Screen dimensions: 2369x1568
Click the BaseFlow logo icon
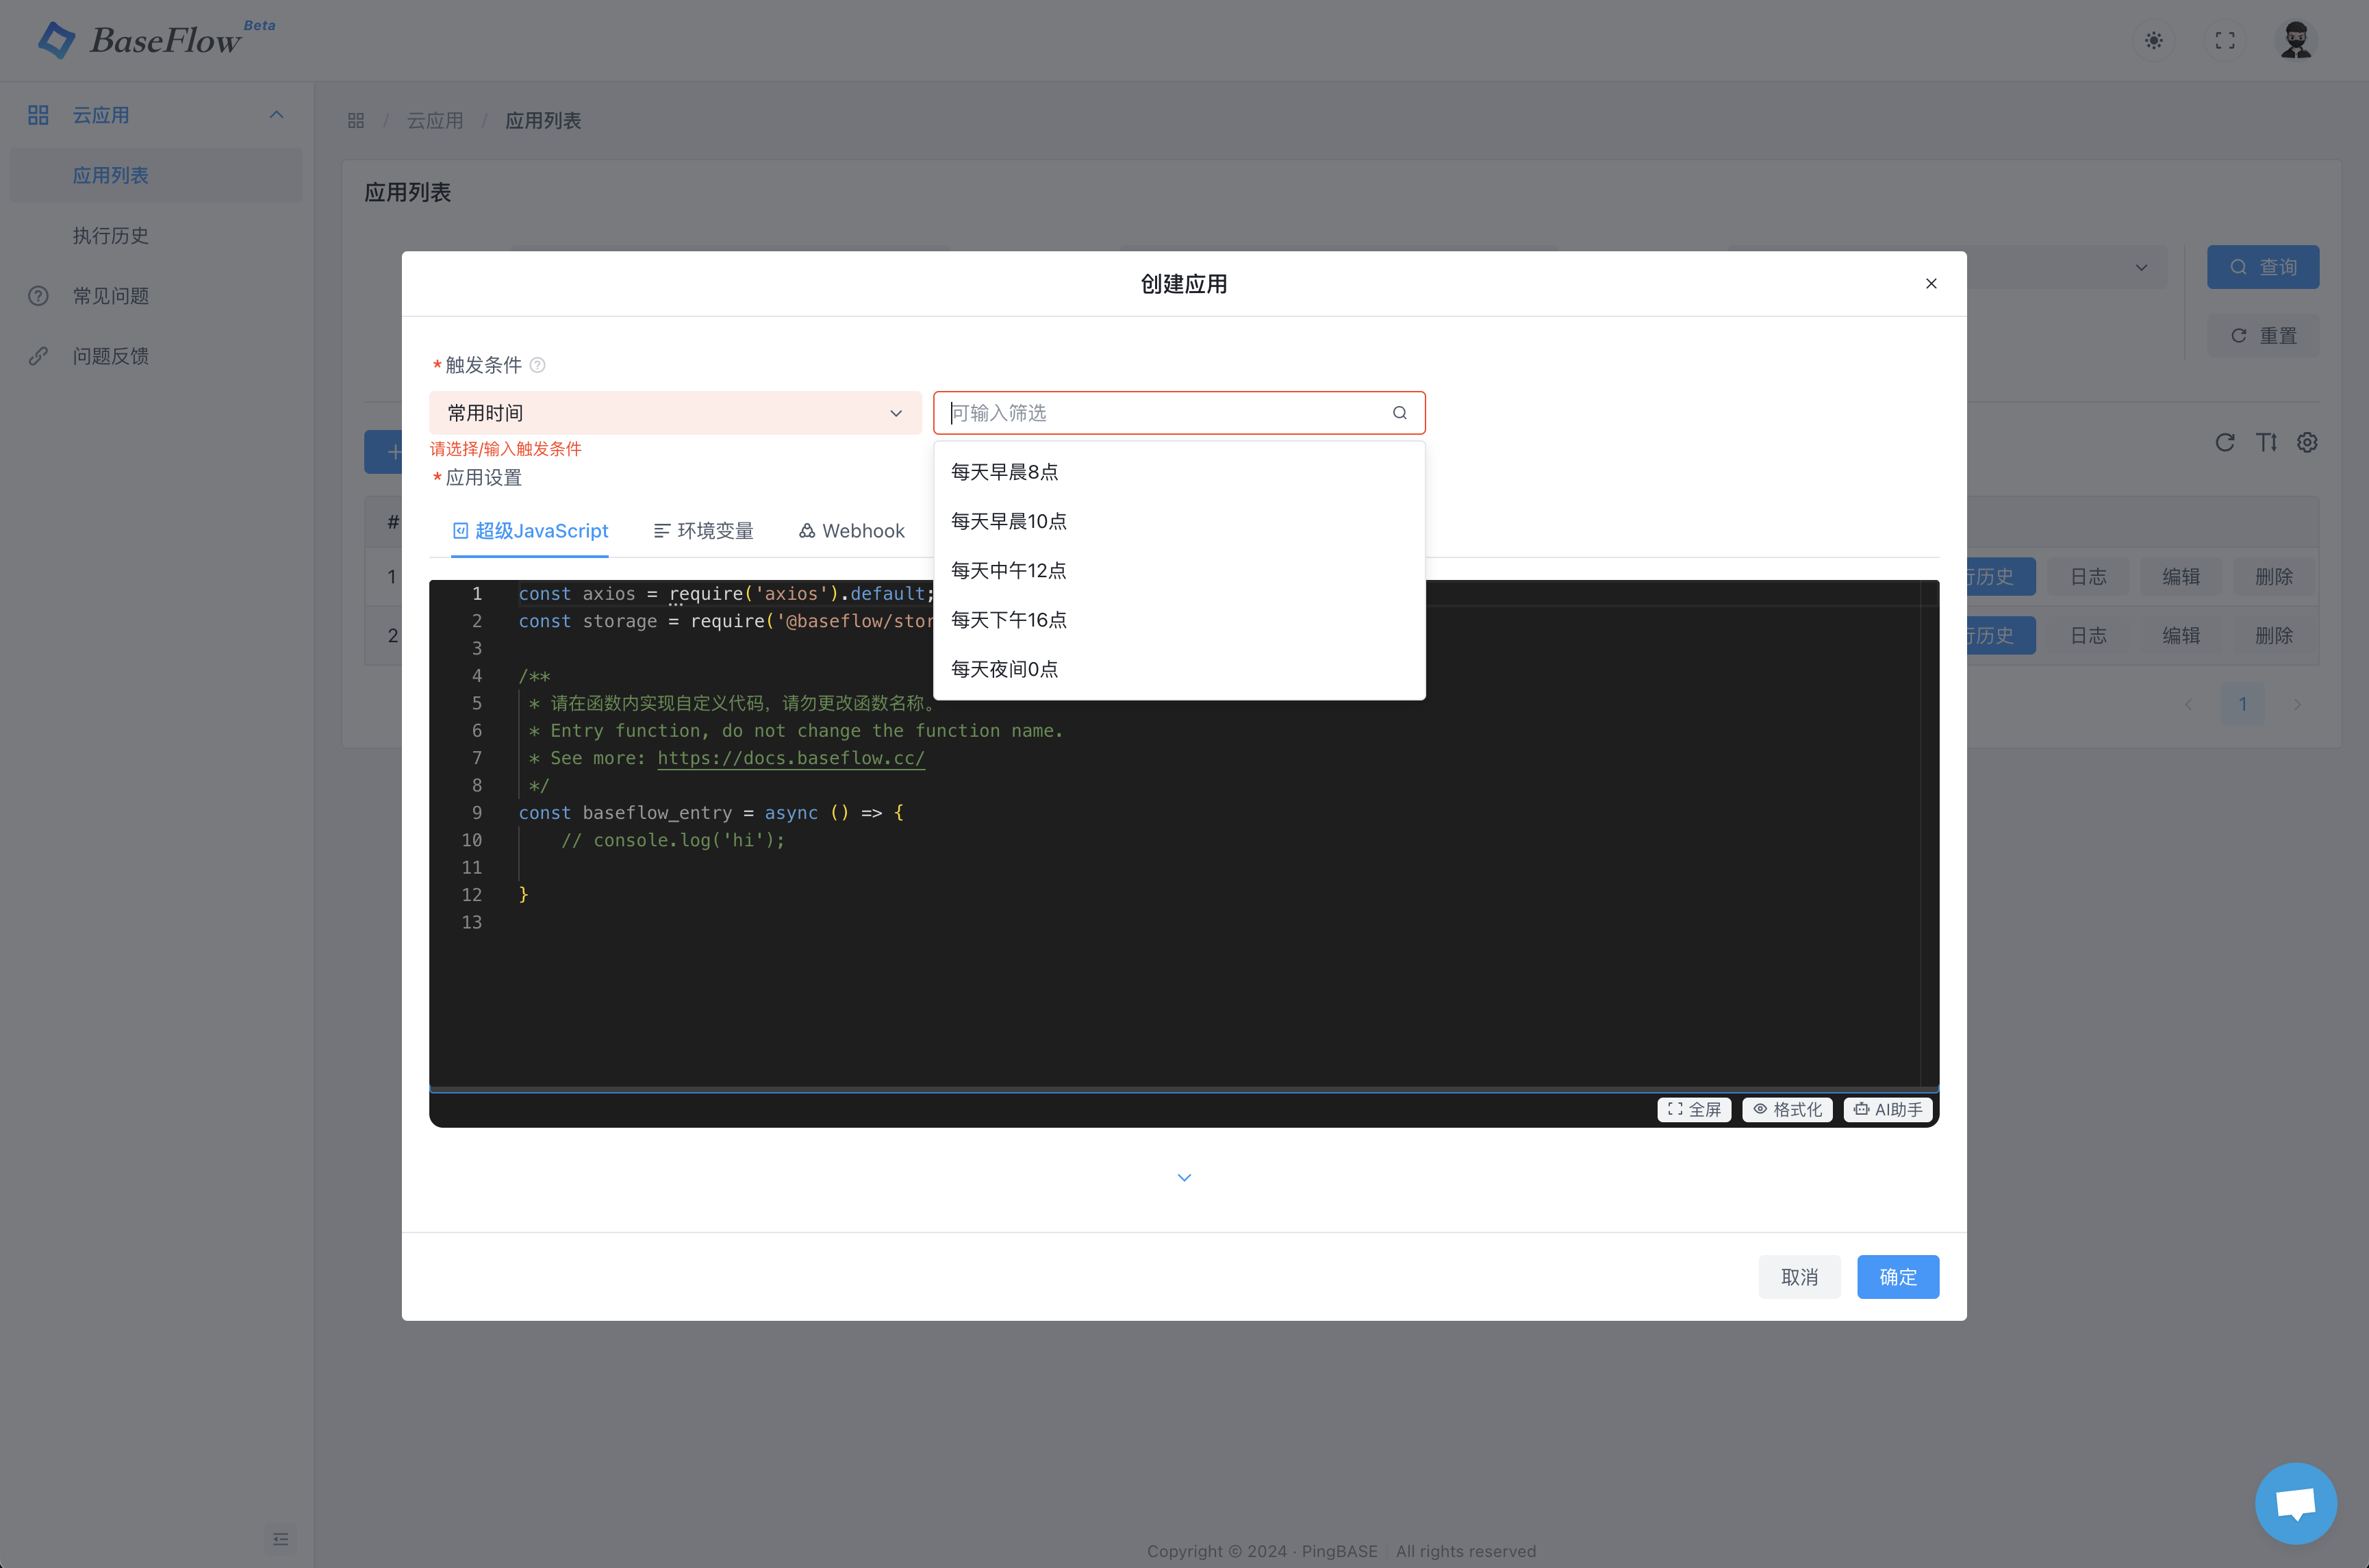pos(56,40)
